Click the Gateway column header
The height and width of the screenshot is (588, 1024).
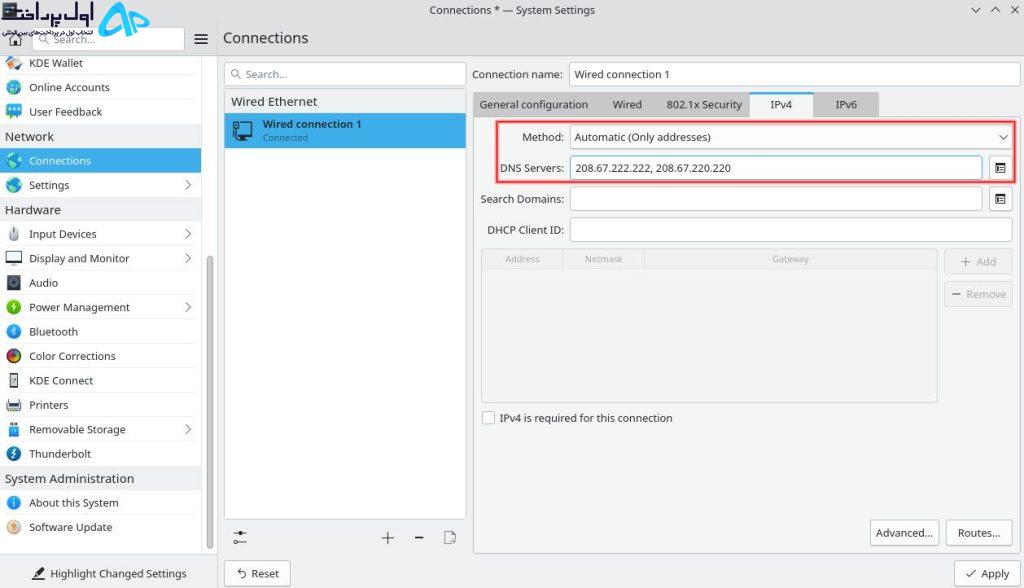790,259
